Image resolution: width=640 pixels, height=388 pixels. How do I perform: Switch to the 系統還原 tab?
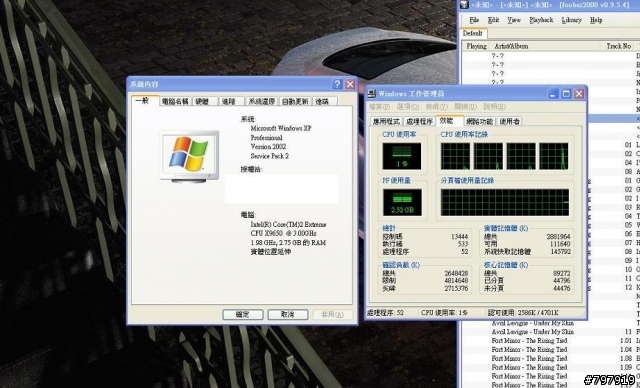[x=262, y=101]
